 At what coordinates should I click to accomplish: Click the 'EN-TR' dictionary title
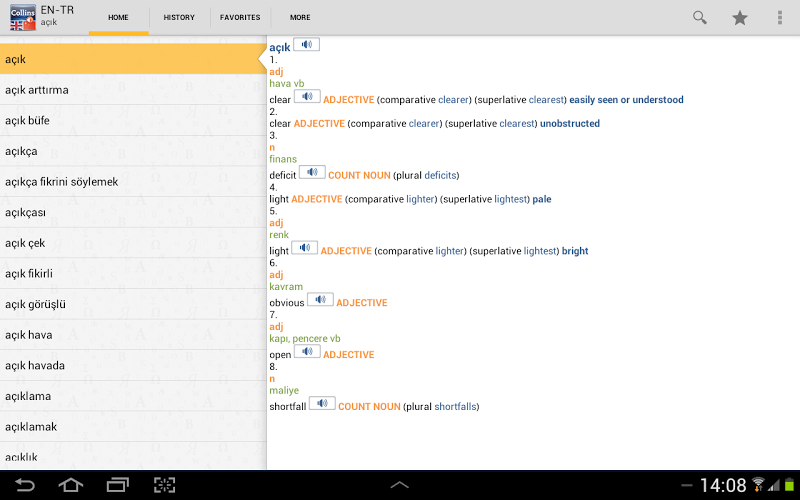(57, 10)
